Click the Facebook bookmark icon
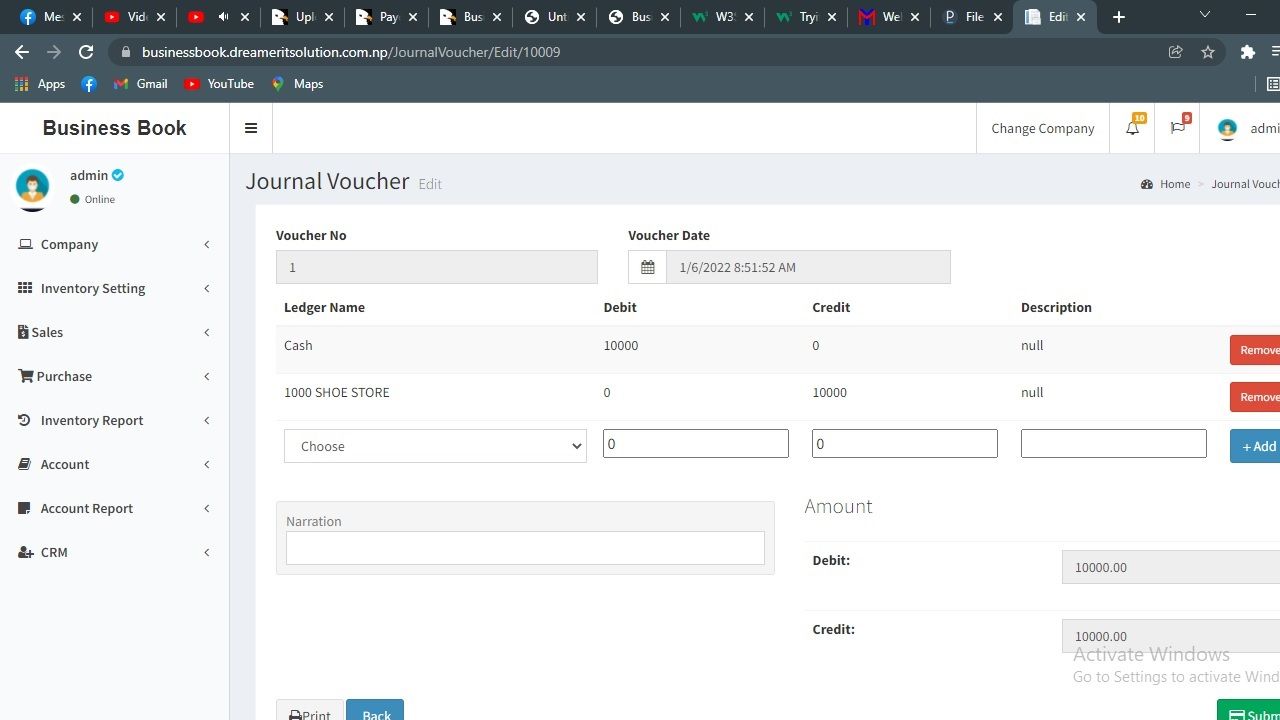This screenshot has height=720, width=1280. point(89,84)
